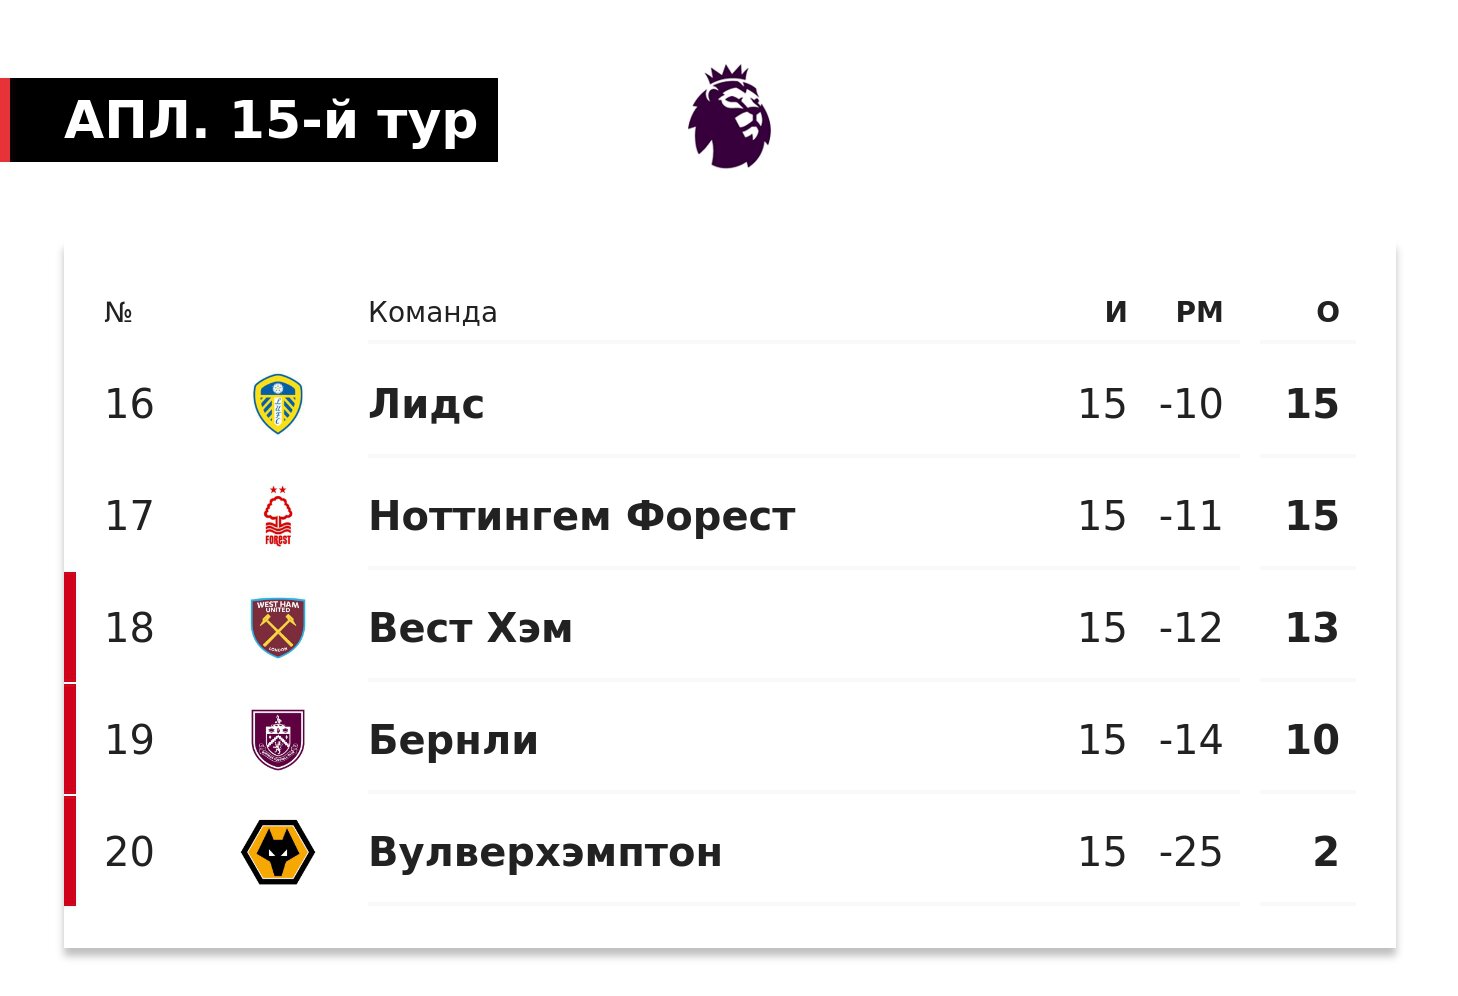Click the Leeds United club crest
This screenshot has width=1458, height=996.
pos(278,404)
